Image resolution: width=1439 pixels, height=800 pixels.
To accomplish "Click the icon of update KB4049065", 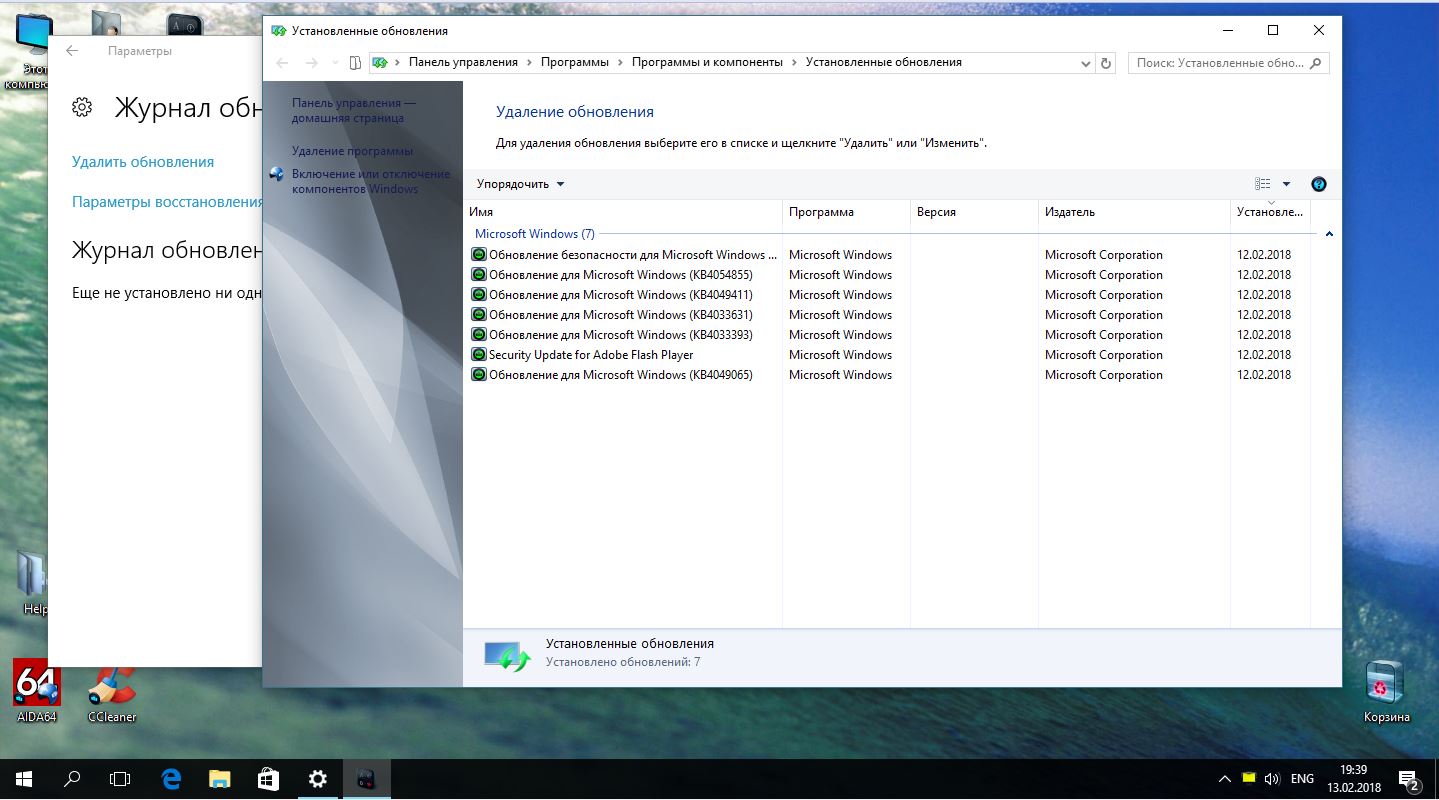I will pos(478,375).
